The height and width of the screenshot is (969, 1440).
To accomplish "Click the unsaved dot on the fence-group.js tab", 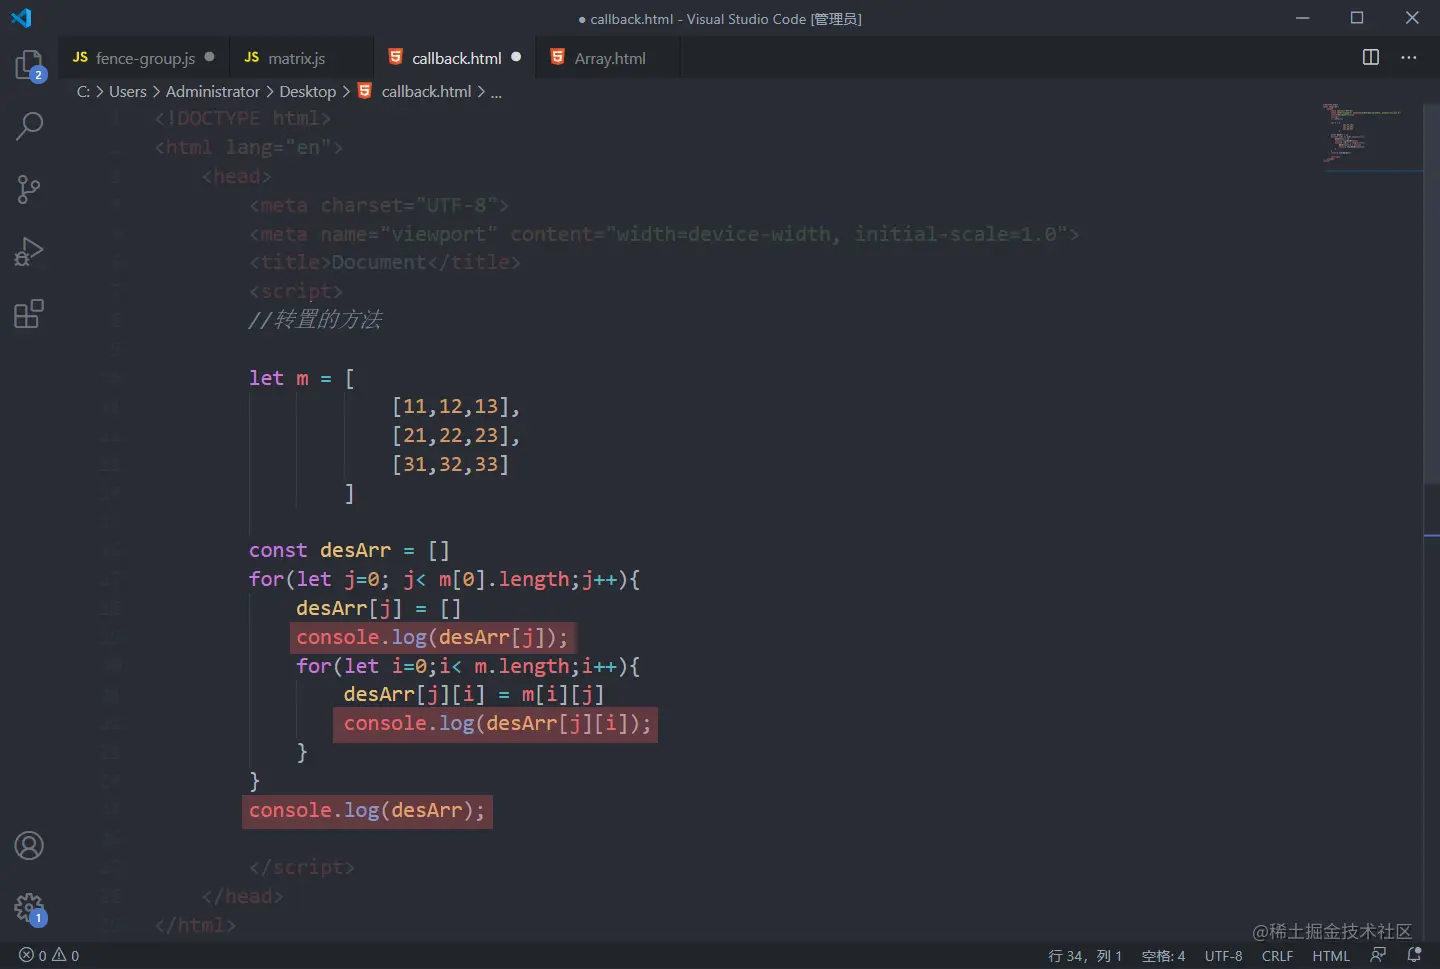I will click(209, 57).
